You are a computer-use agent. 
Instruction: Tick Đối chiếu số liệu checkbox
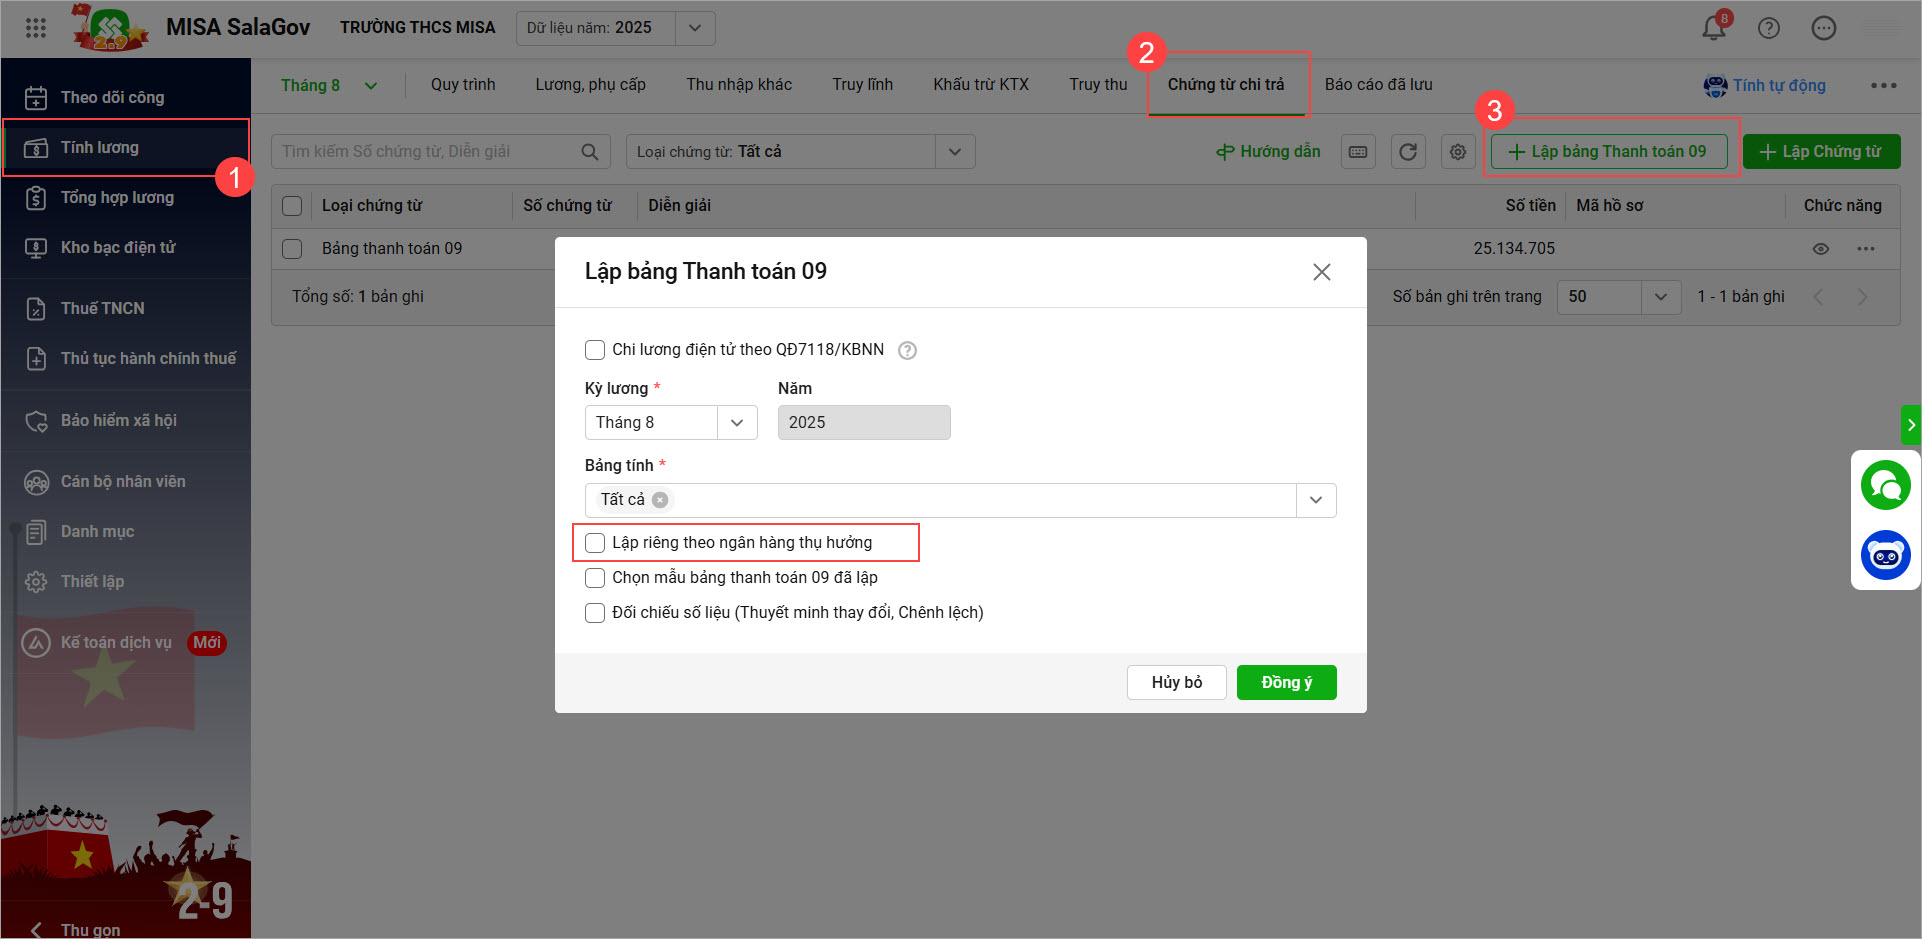(595, 613)
